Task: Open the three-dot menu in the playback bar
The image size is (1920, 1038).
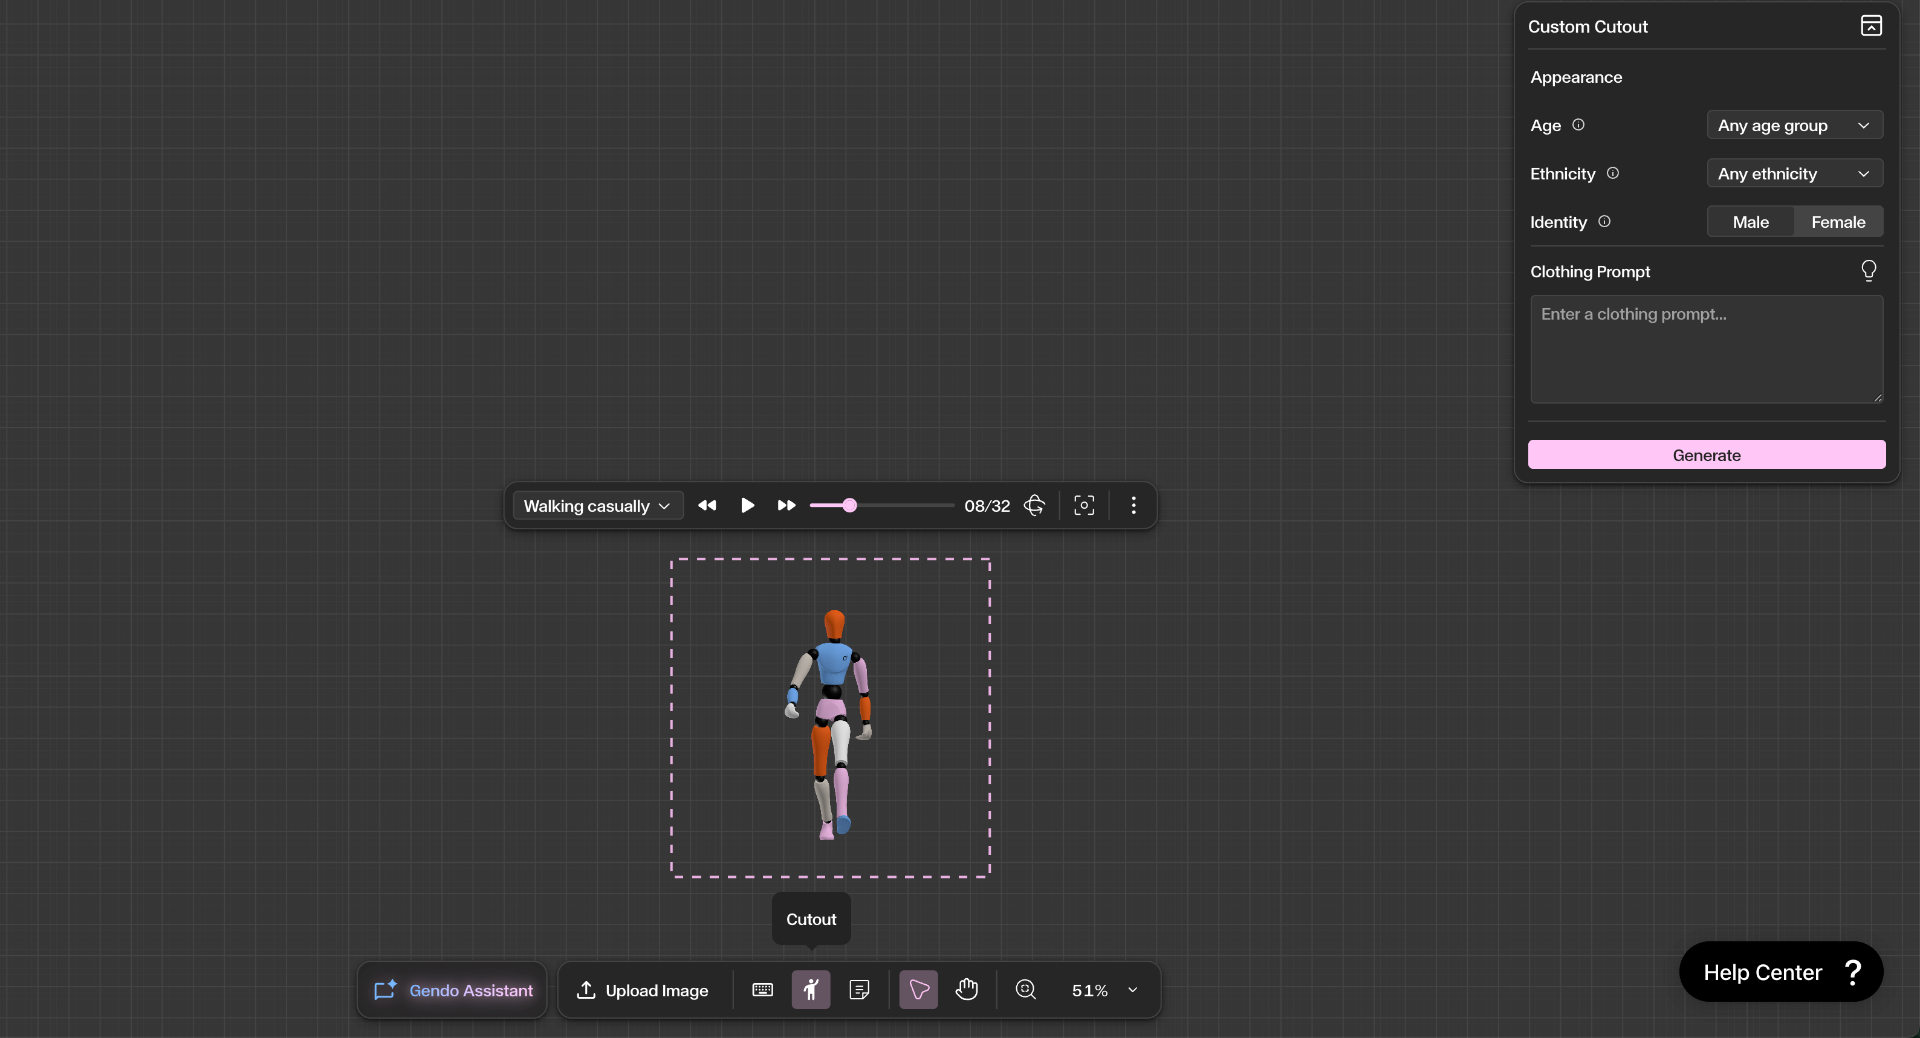Action: click(x=1134, y=506)
